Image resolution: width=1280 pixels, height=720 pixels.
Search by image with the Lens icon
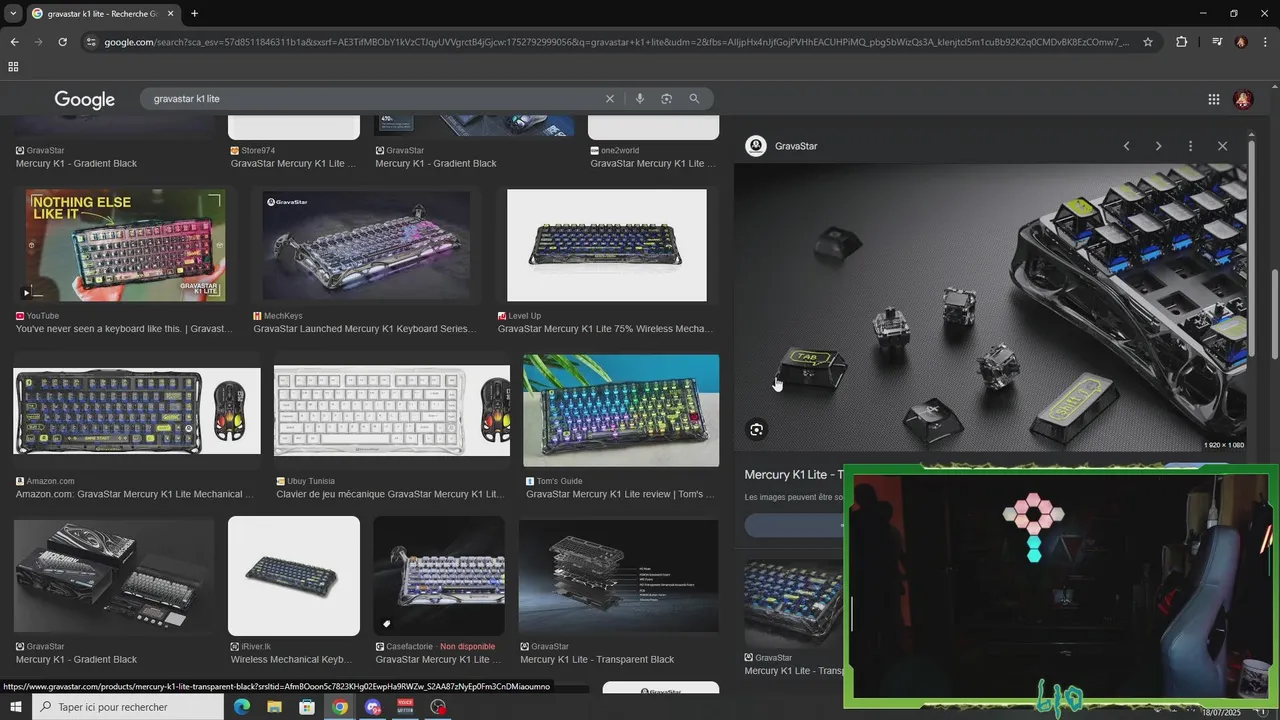pos(666,99)
